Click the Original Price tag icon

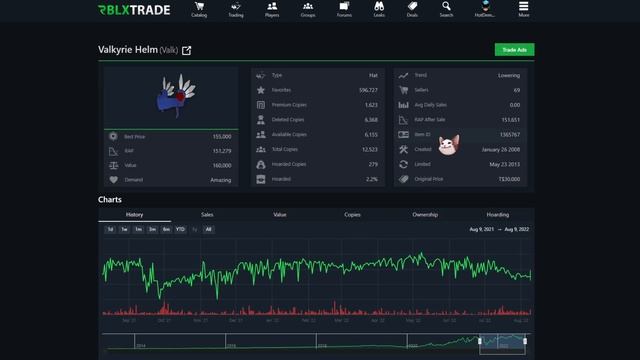coord(403,179)
